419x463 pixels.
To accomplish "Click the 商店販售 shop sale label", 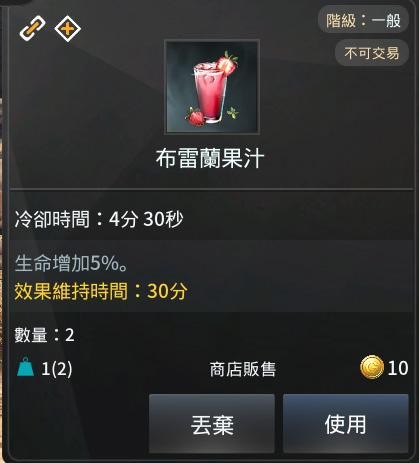I will tap(243, 369).
